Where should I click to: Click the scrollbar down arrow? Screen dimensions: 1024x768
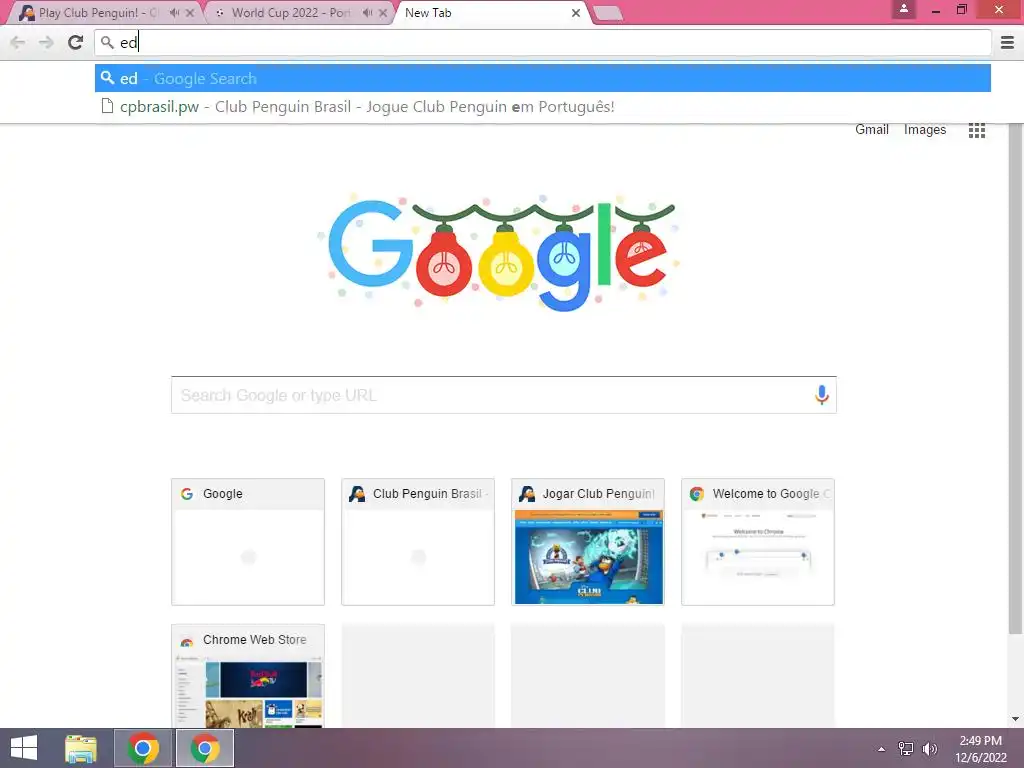point(1015,719)
